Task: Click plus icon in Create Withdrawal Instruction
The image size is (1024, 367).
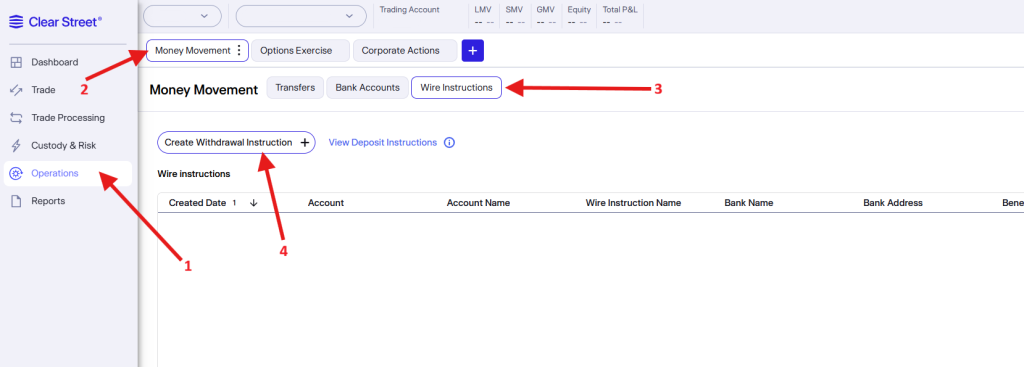Action: pyautogui.click(x=304, y=142)
